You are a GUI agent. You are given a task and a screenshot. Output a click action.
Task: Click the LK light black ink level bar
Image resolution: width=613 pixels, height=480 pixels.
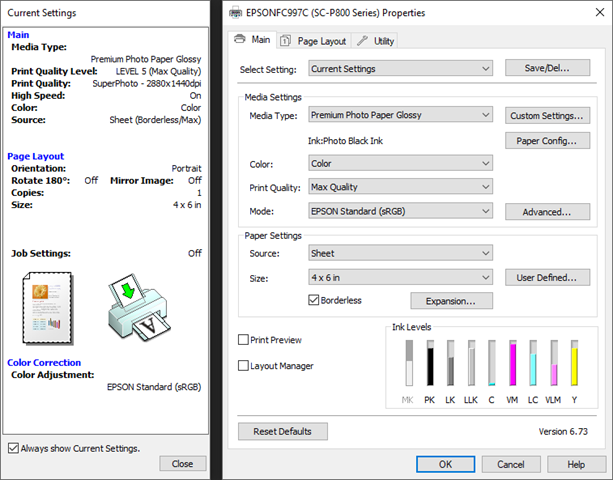(450, 363)
